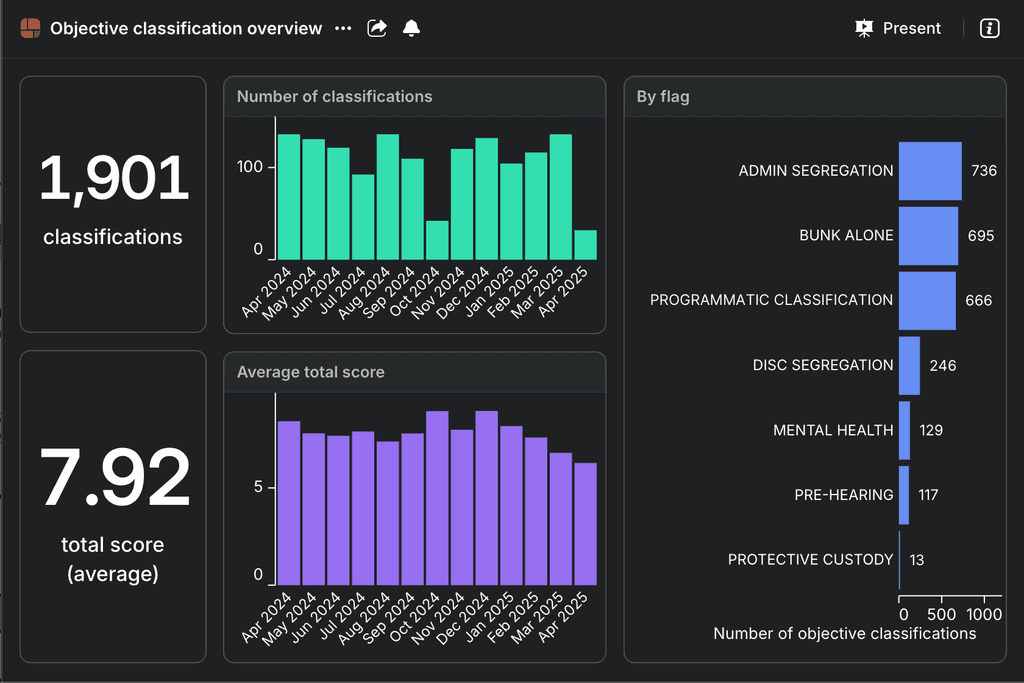Click the dashboard logo icon
This screenshot has width=1024, height=683.
[30, 29]
